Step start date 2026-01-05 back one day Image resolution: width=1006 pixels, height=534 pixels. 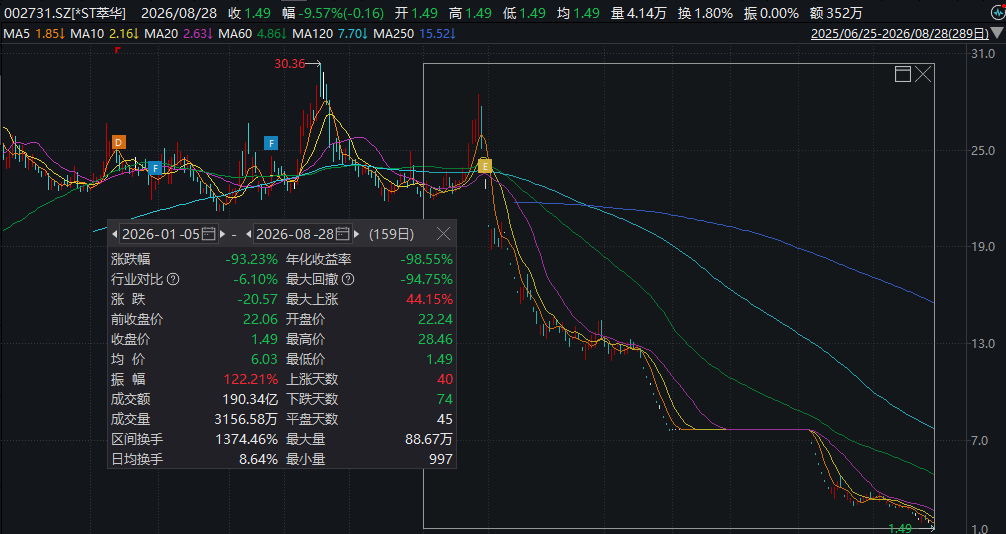tap(115, 234)
